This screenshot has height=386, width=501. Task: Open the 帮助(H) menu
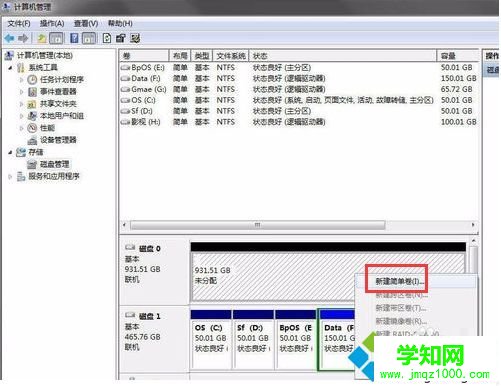[120, 24]
